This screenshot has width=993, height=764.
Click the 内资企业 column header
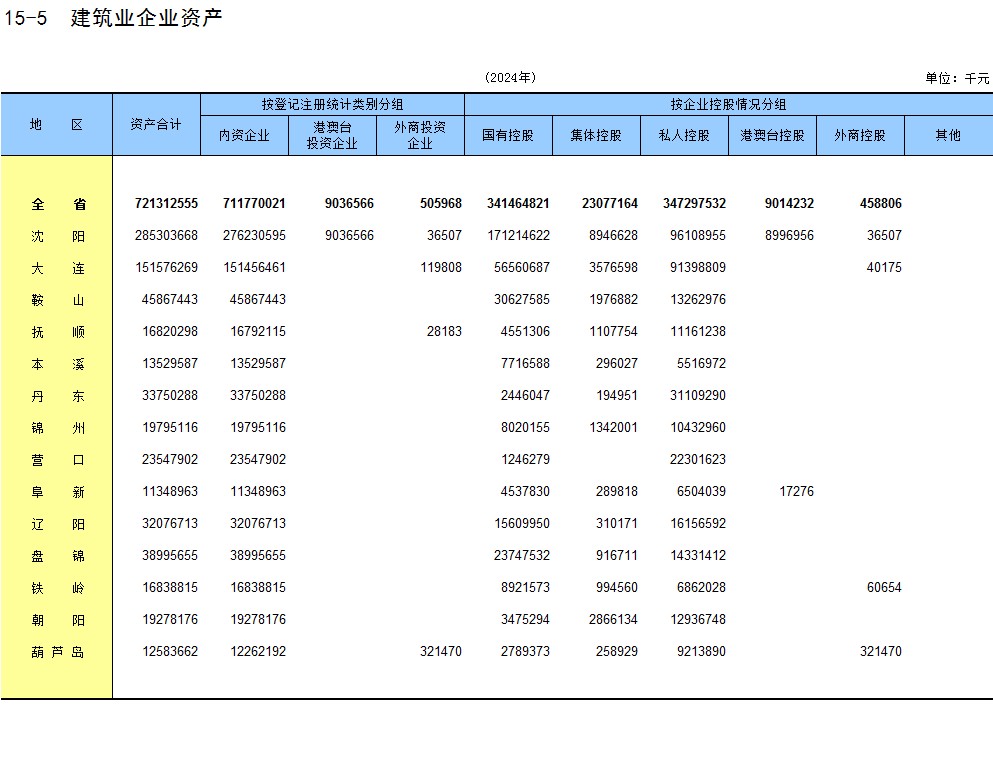pyautogui.click(x=244, y=135)
